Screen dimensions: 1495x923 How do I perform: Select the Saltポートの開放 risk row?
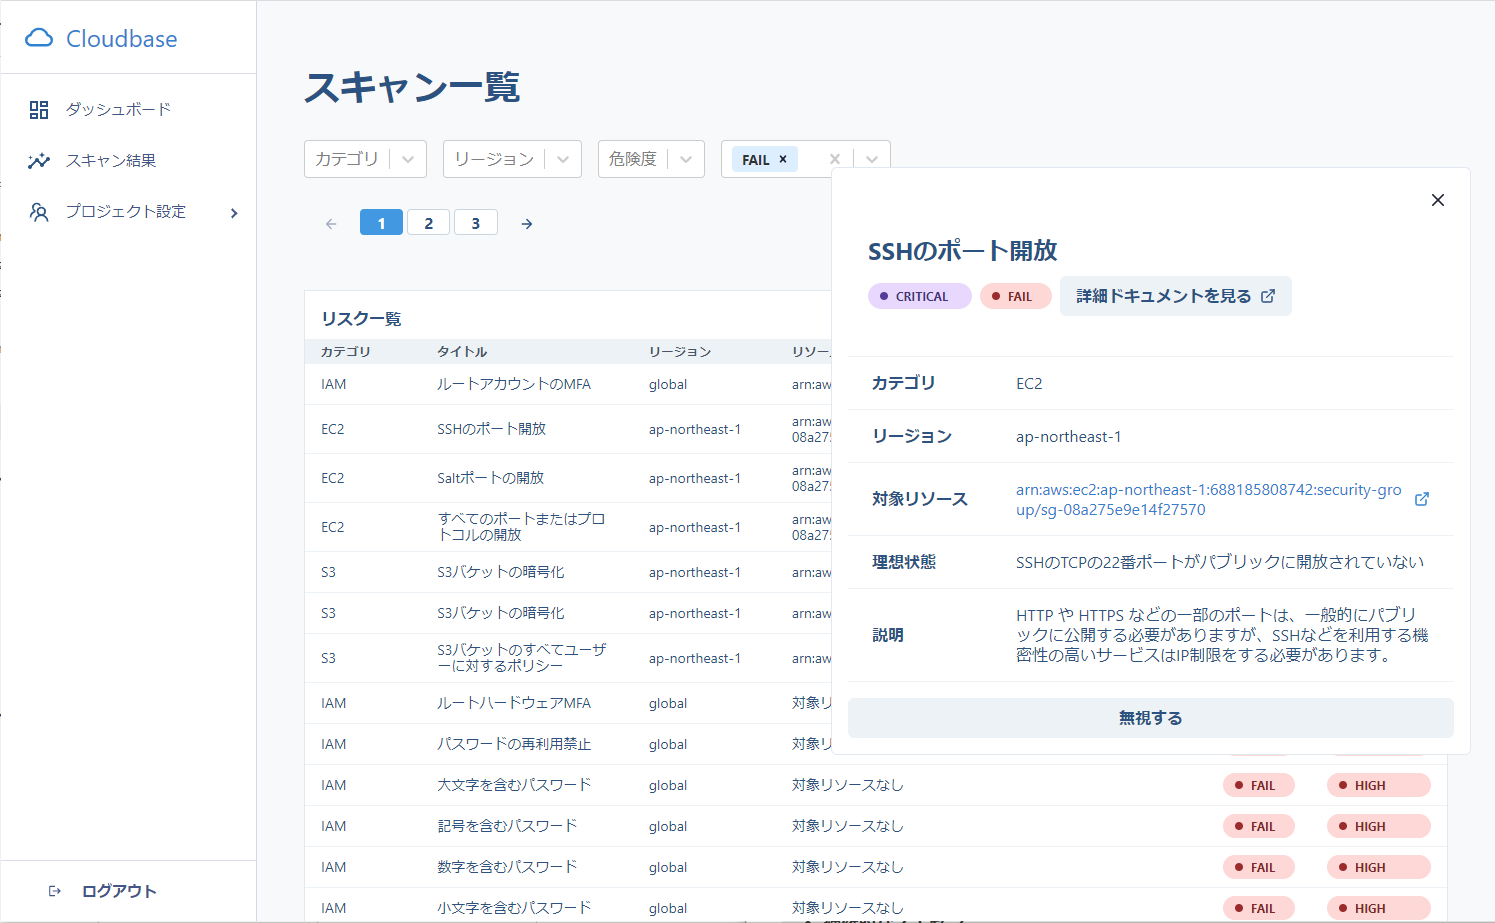click(x=490, y=478)
